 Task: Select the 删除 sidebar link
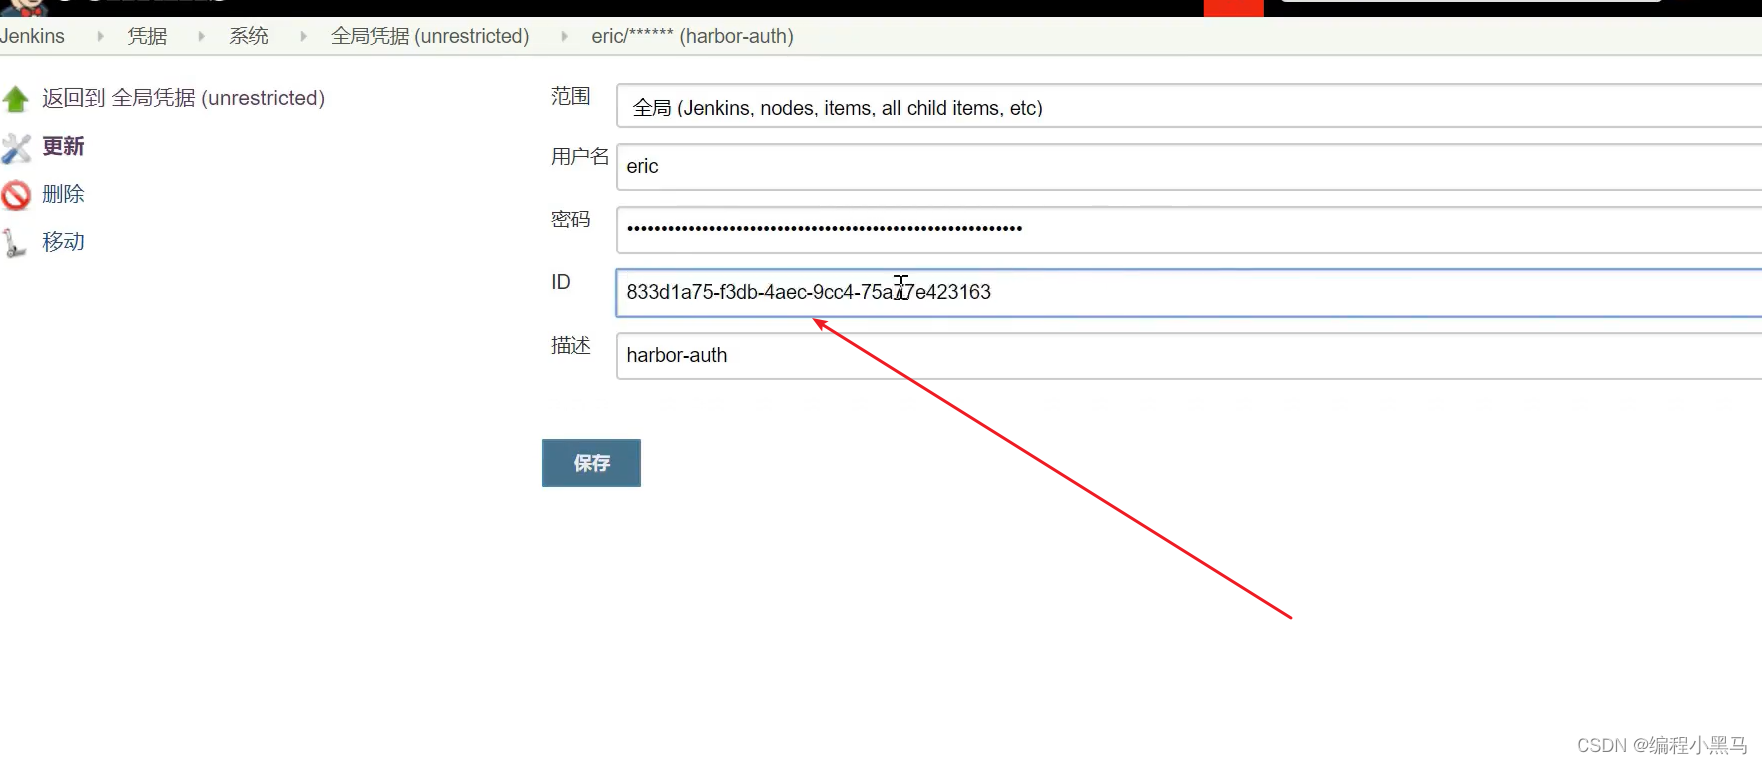[x=63, y=194]
